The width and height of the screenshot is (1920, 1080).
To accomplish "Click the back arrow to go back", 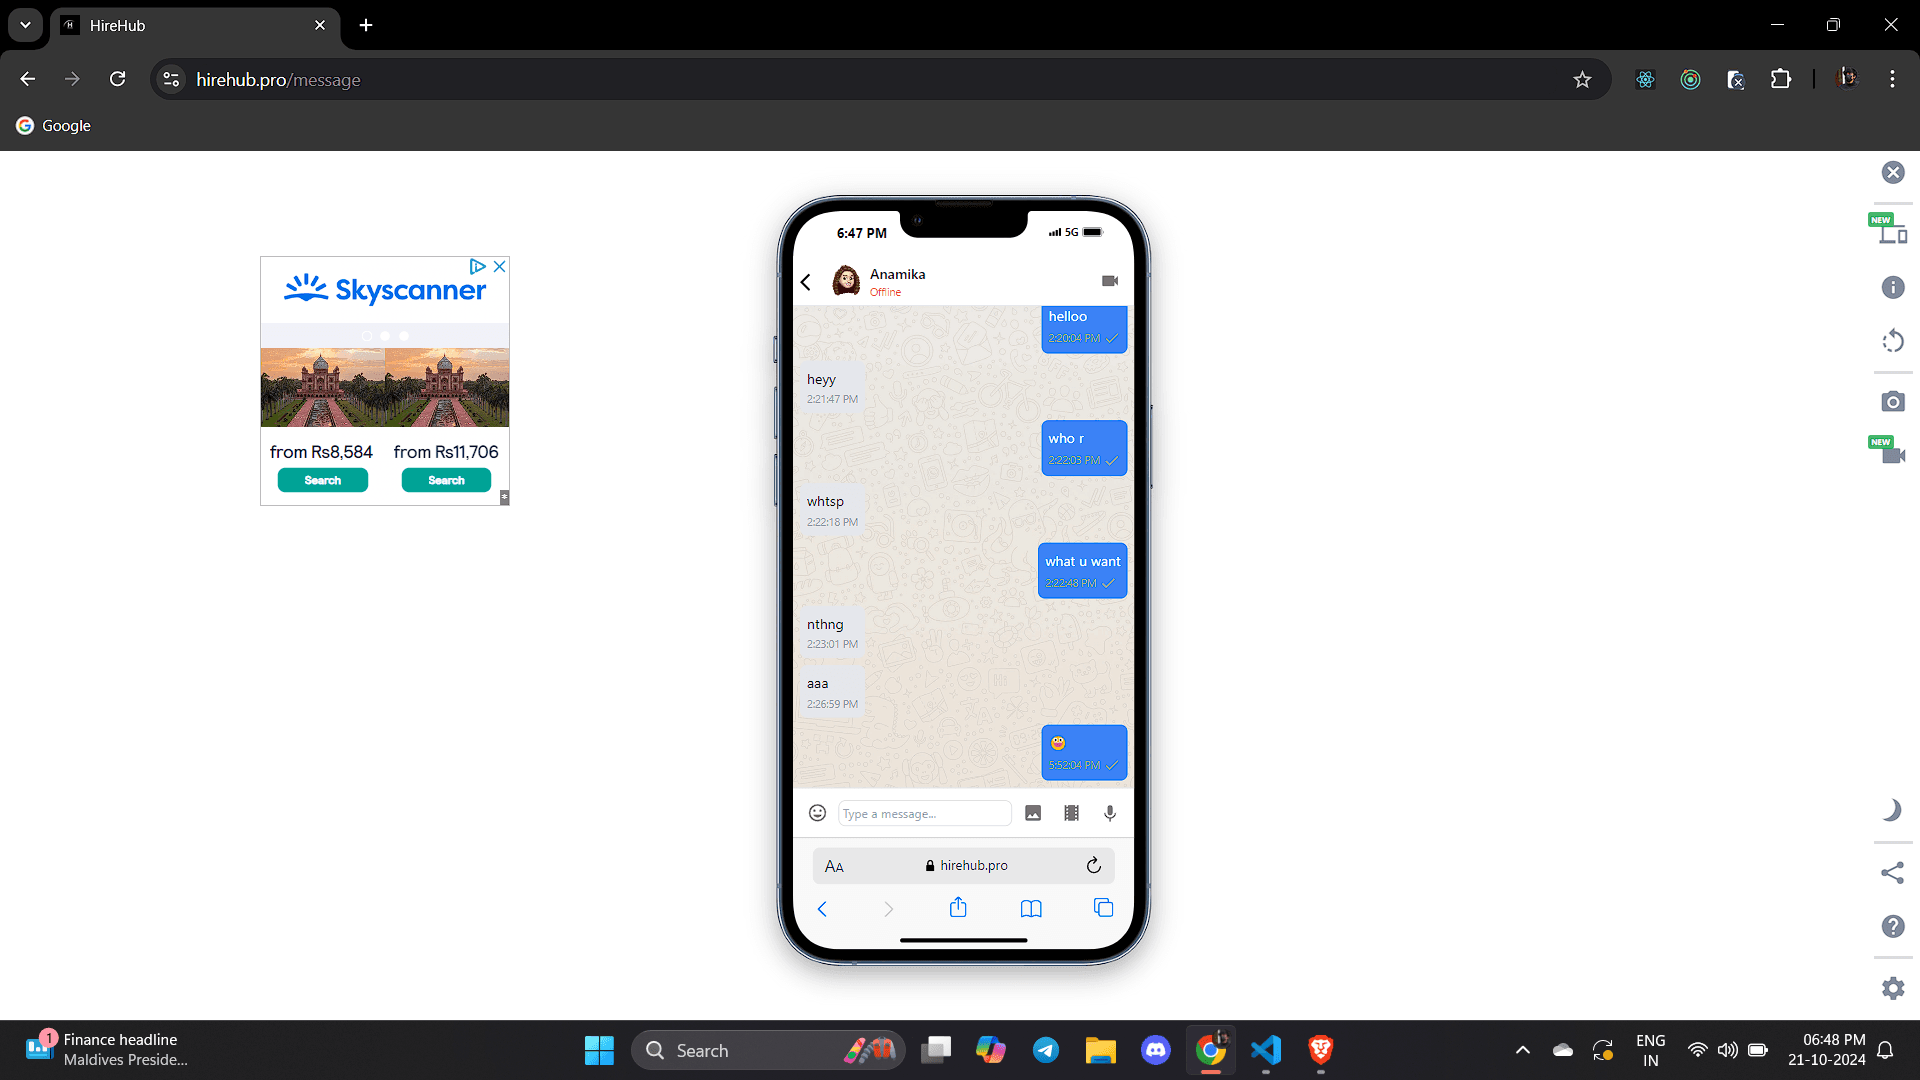I will click(x=808, y=281).
